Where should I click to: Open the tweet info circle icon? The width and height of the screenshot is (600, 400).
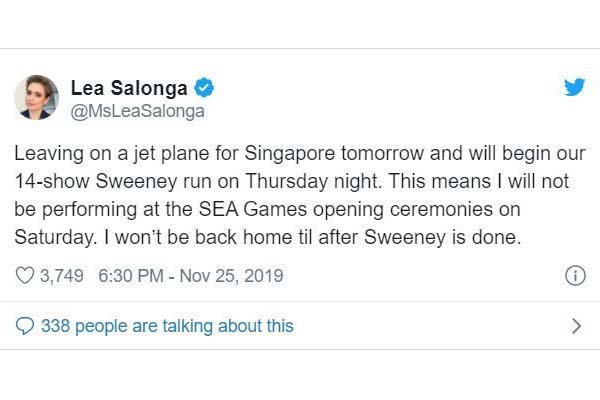pyautogui.click(x=575, y=275)
